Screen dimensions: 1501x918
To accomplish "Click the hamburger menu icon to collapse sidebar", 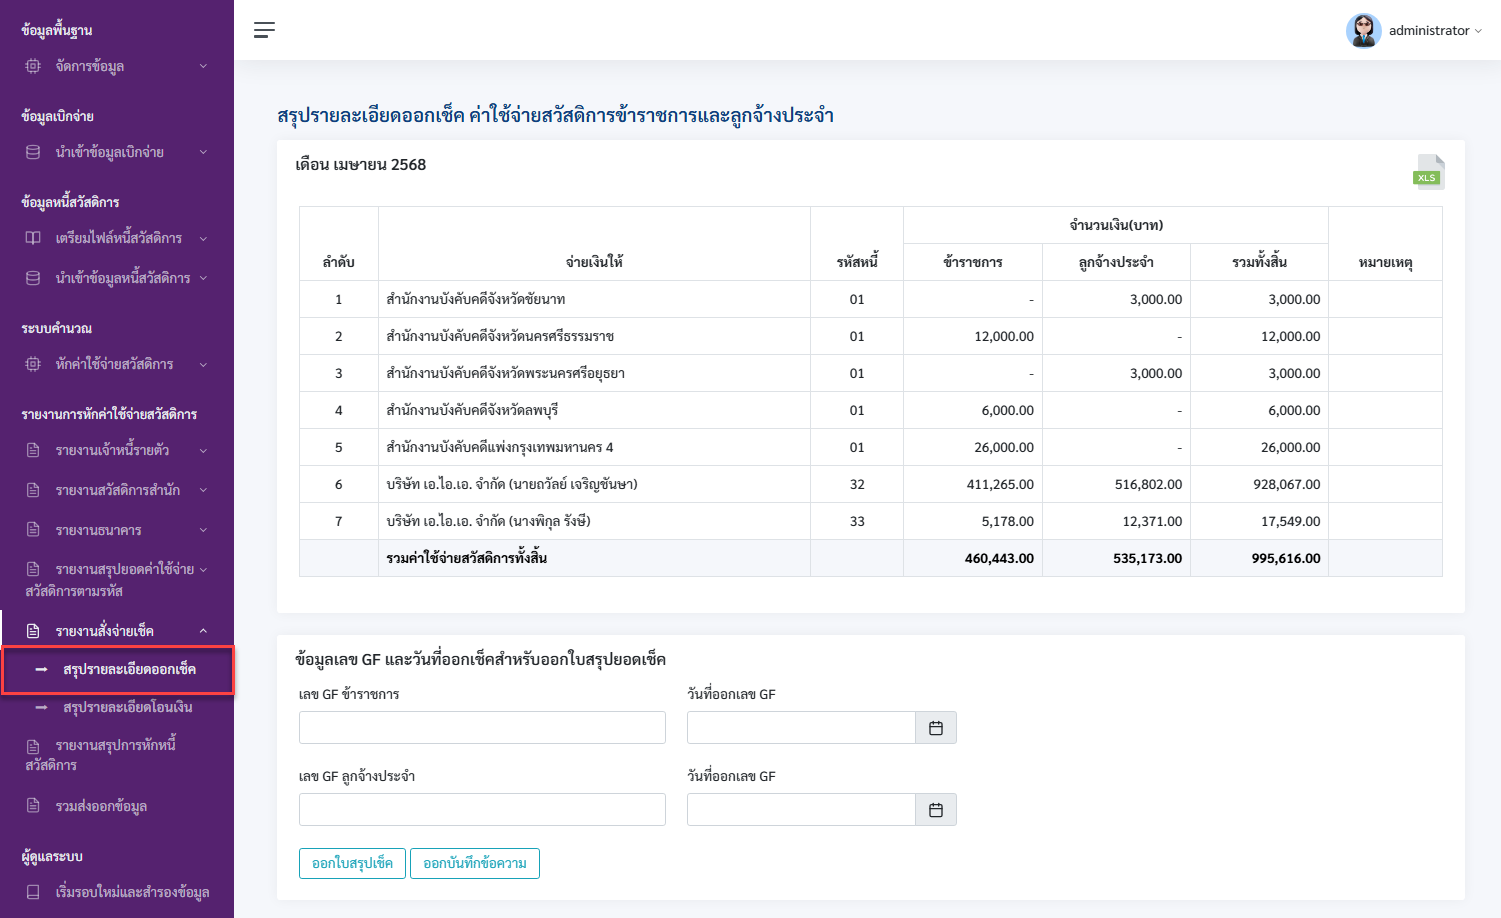I will tap(264, 30).
